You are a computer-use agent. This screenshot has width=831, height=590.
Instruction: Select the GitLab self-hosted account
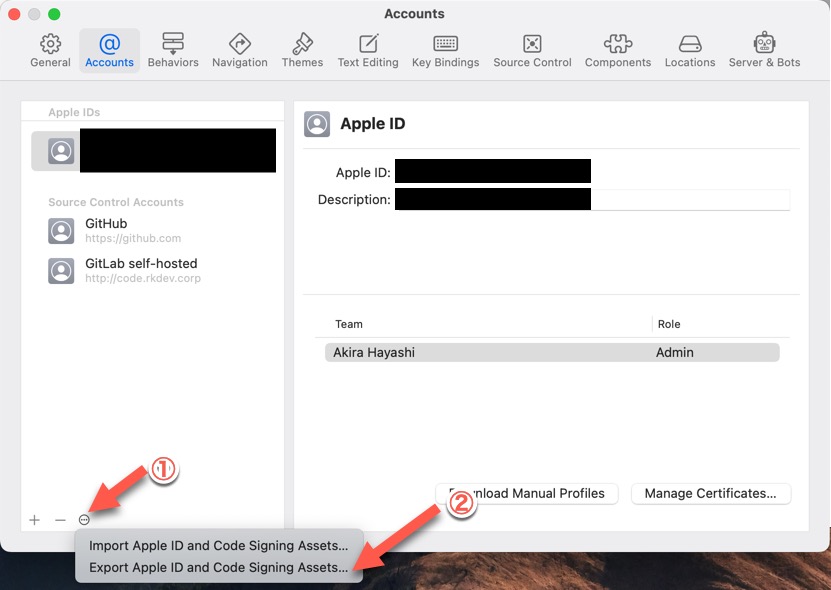tap(153, 270)
